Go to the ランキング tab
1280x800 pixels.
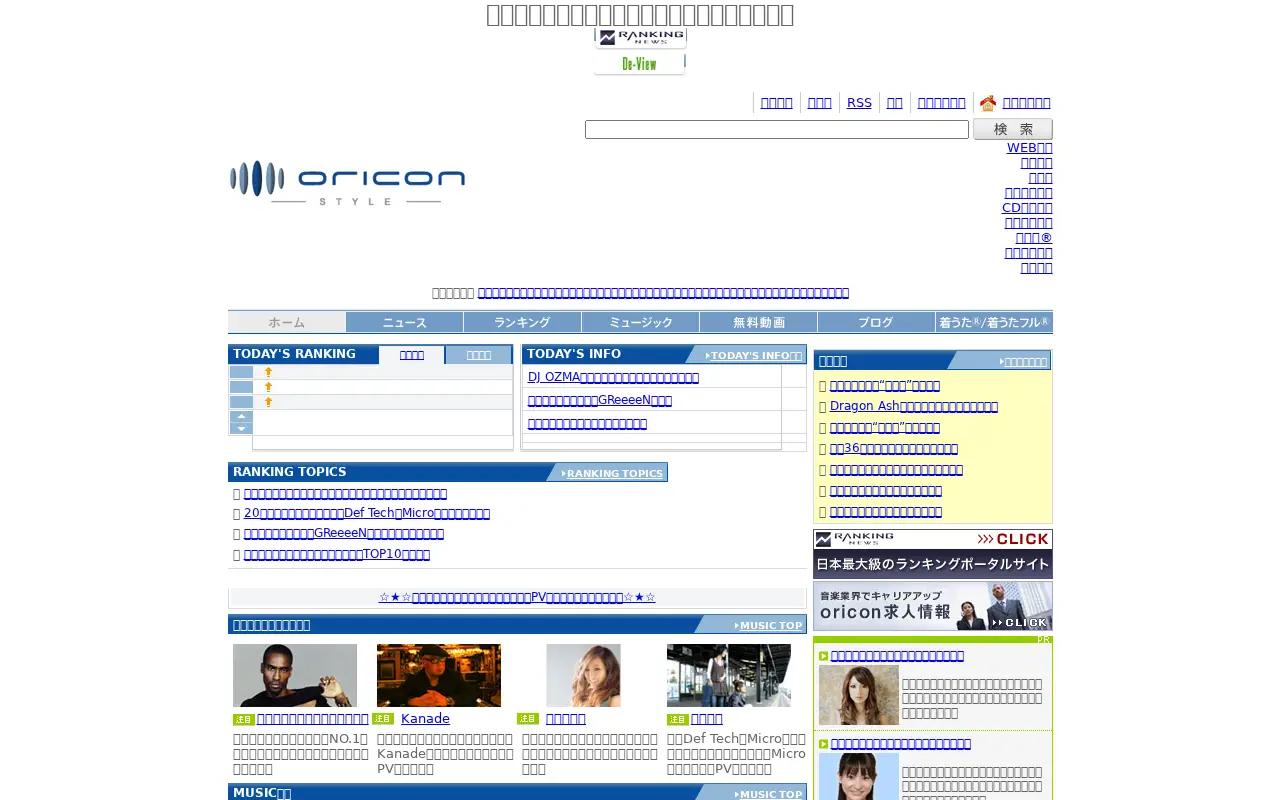[x=523, y=322]
